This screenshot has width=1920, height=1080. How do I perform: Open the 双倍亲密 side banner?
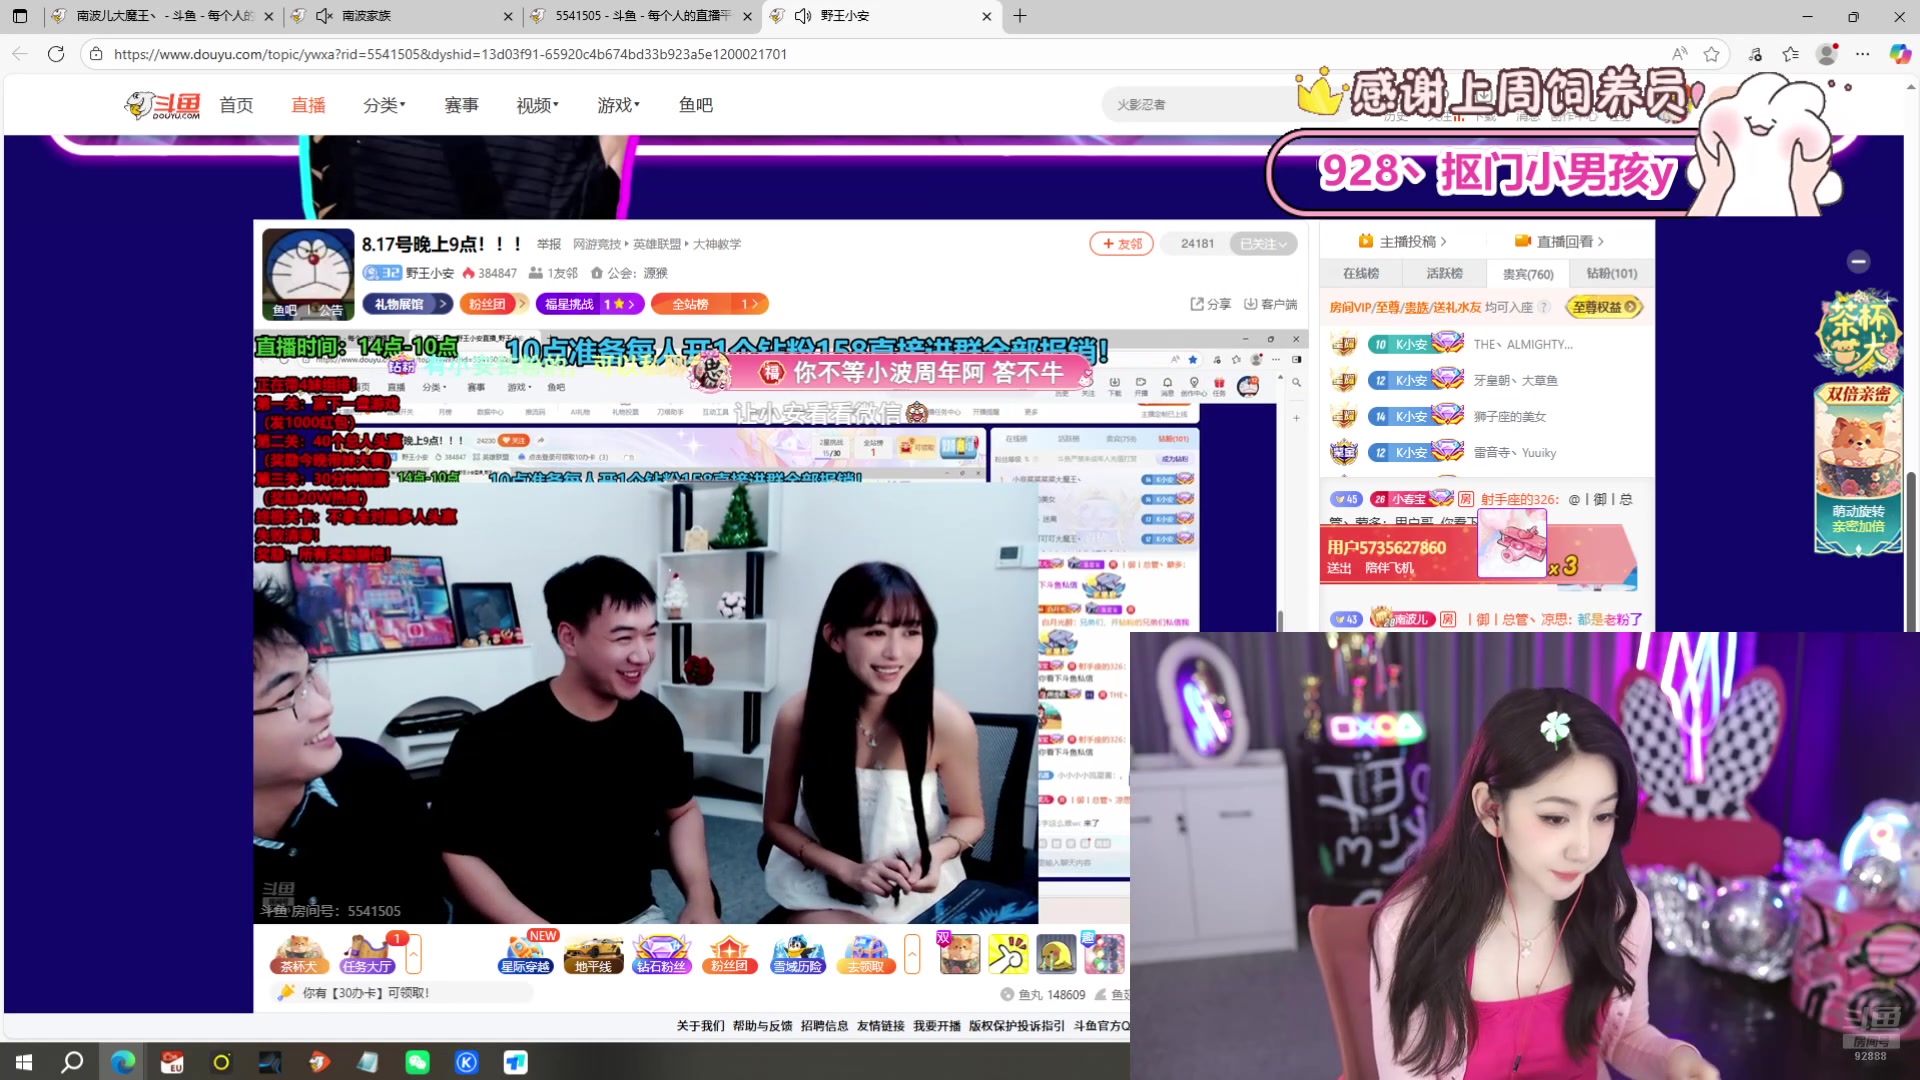coord(1858,468)
